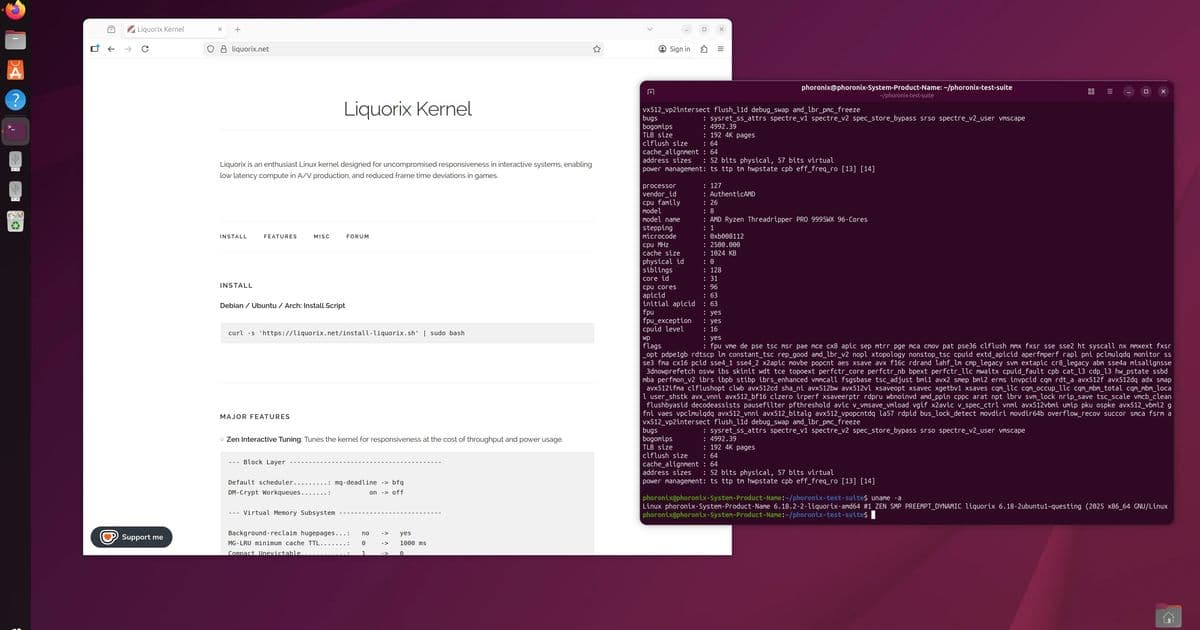Image resolution: width=1200 pixels, height=630 pixels.
Task: Launch Ubuntu Software from the dock
Action: (14, 70)
